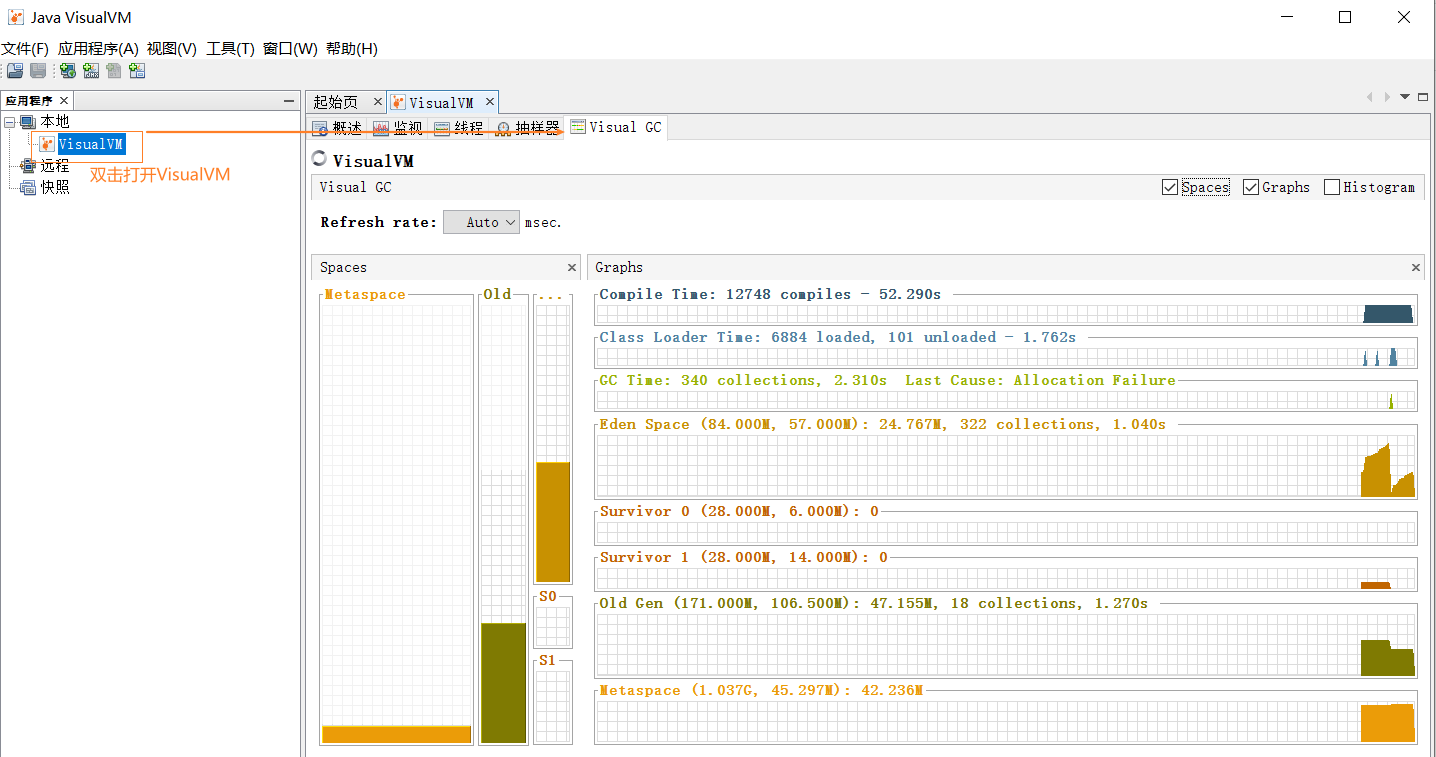Select the Visual GC tab
Viewport: 1436px width, 757px height.
point(616,127)
